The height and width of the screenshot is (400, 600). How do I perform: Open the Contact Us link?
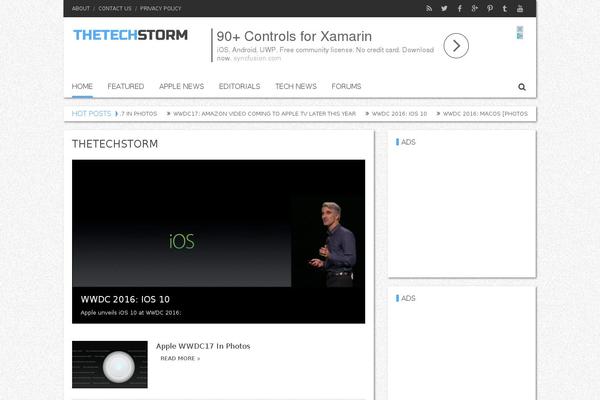115,8
